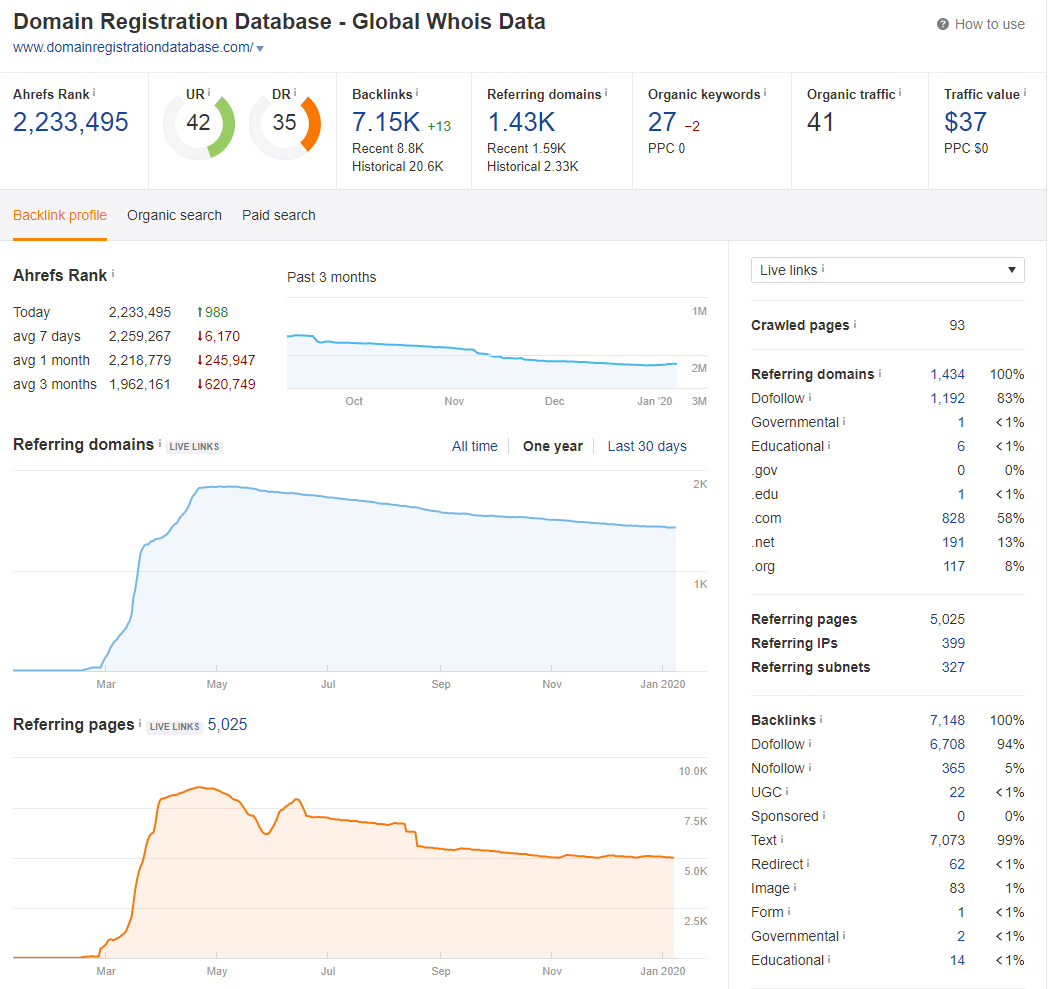Click info icon beside DR gauge label
This screenshot has height=989, width=1061.
pyautogui.click(x=295, y=93)
